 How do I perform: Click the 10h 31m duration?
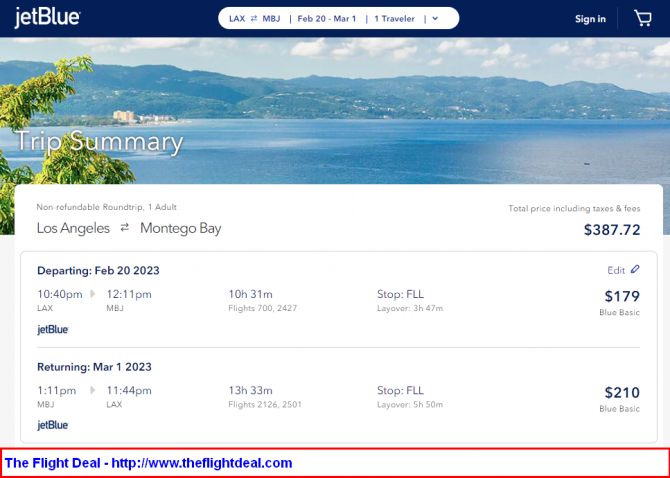pos(250,294)
